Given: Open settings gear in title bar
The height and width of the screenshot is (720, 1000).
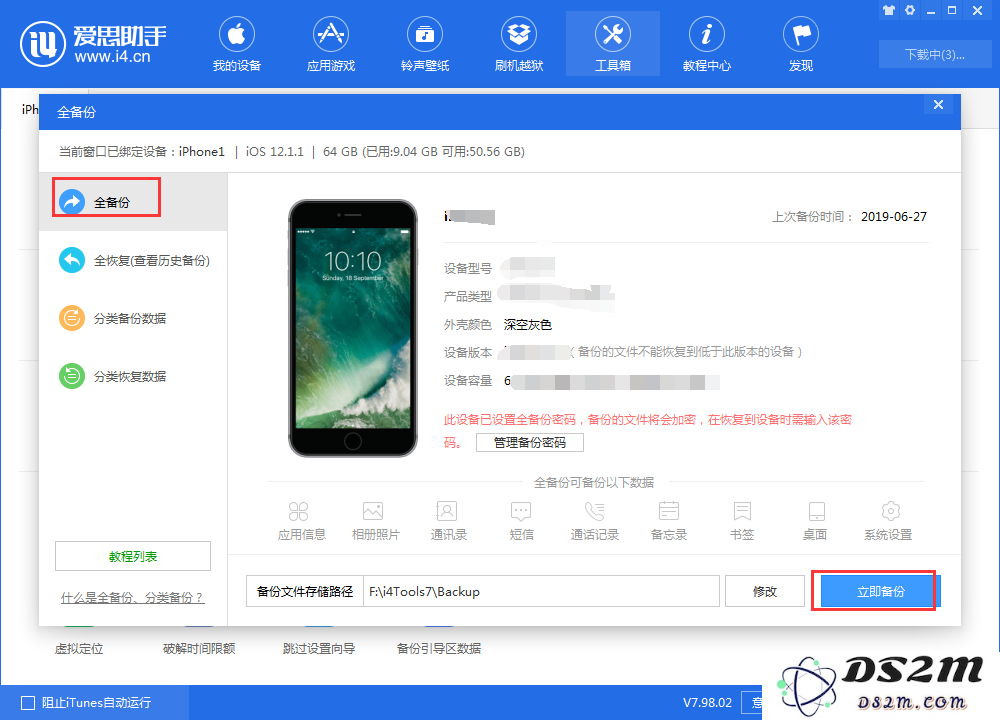Looking at the screenshot, I should (x=910, y=10).
